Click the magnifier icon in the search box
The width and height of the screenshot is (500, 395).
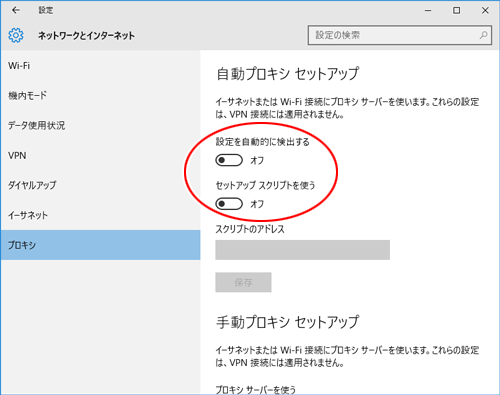(x=483, y=35)
